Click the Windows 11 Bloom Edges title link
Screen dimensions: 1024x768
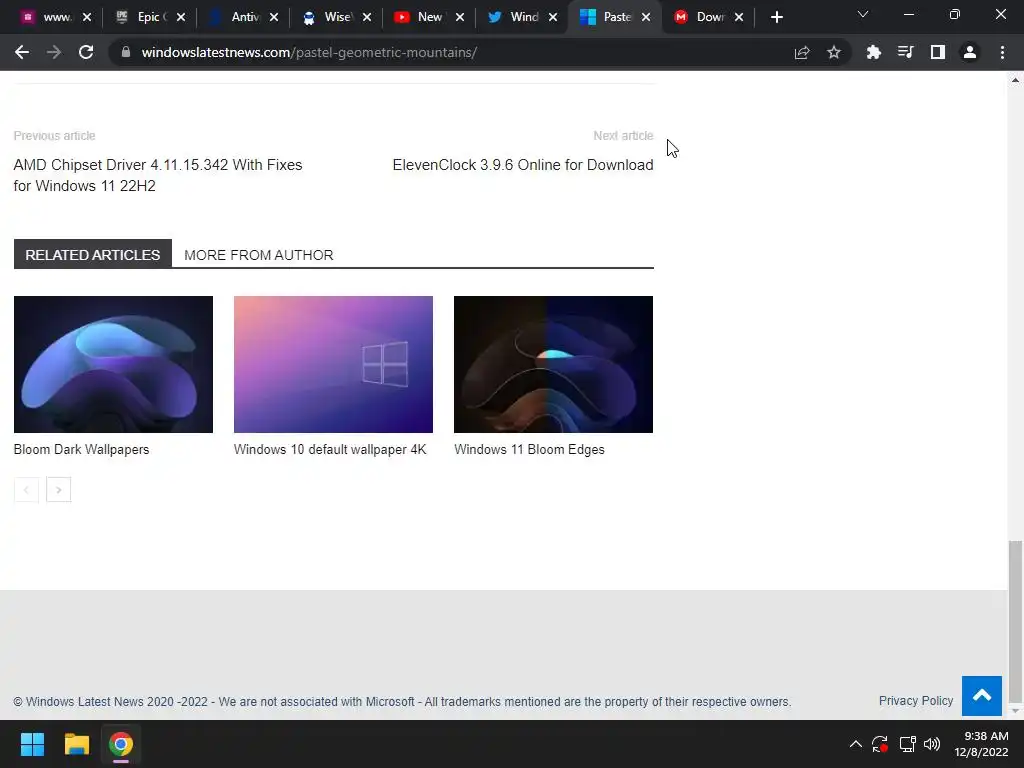tap(529, 449)
